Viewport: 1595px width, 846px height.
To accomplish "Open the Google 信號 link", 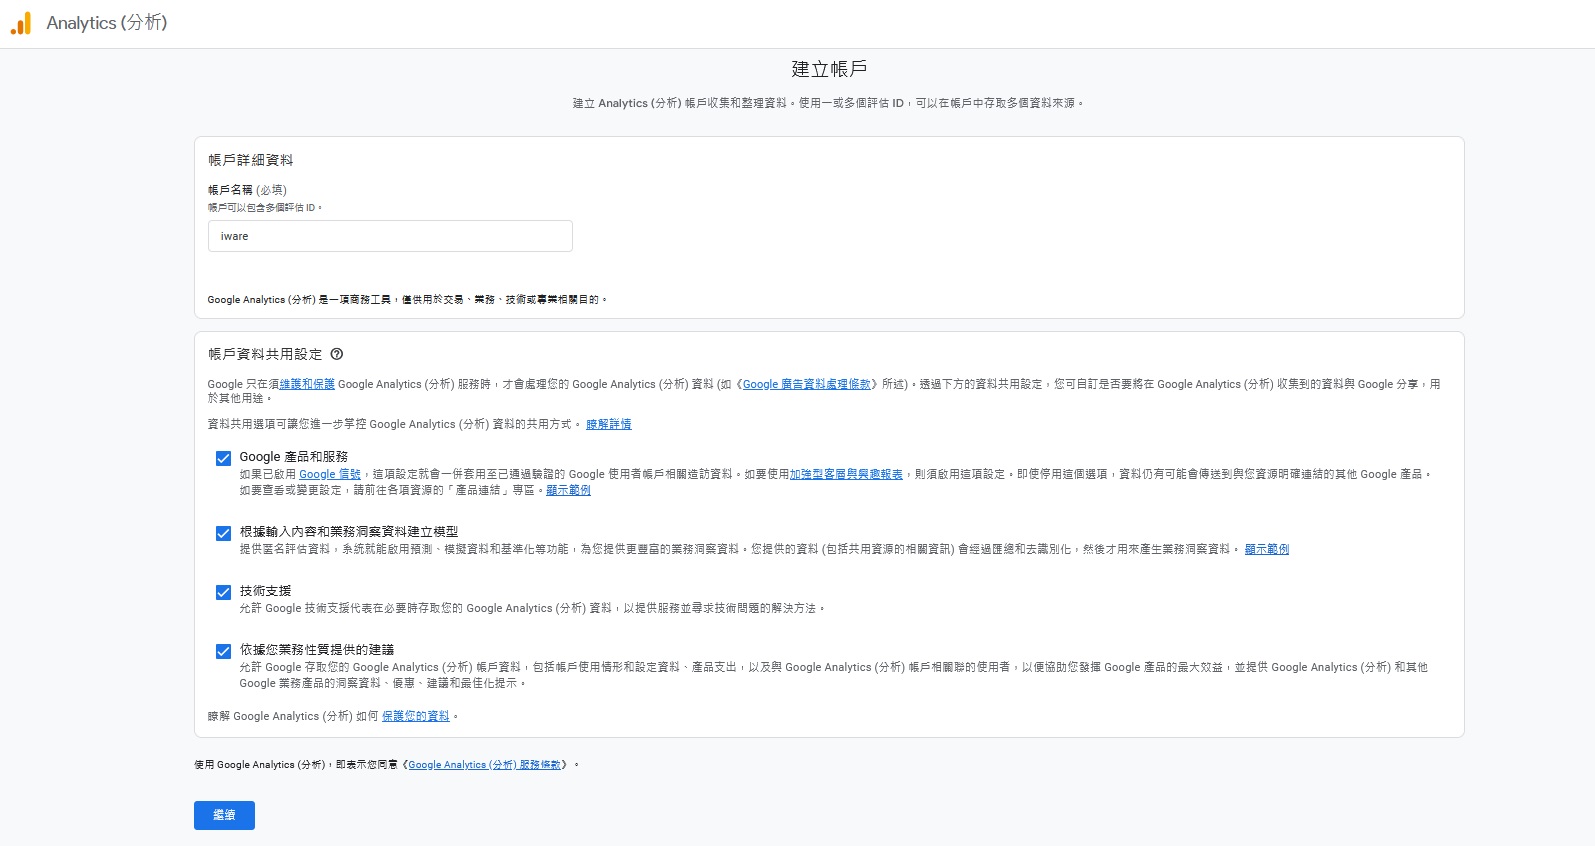I will coord(330,474).
